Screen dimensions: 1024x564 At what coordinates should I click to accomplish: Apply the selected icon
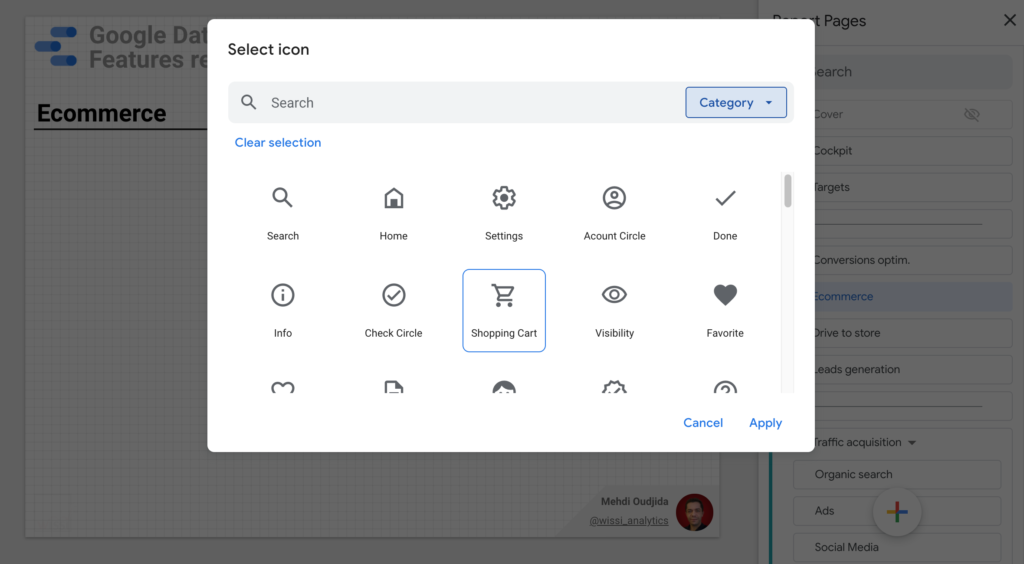[765, 423]
